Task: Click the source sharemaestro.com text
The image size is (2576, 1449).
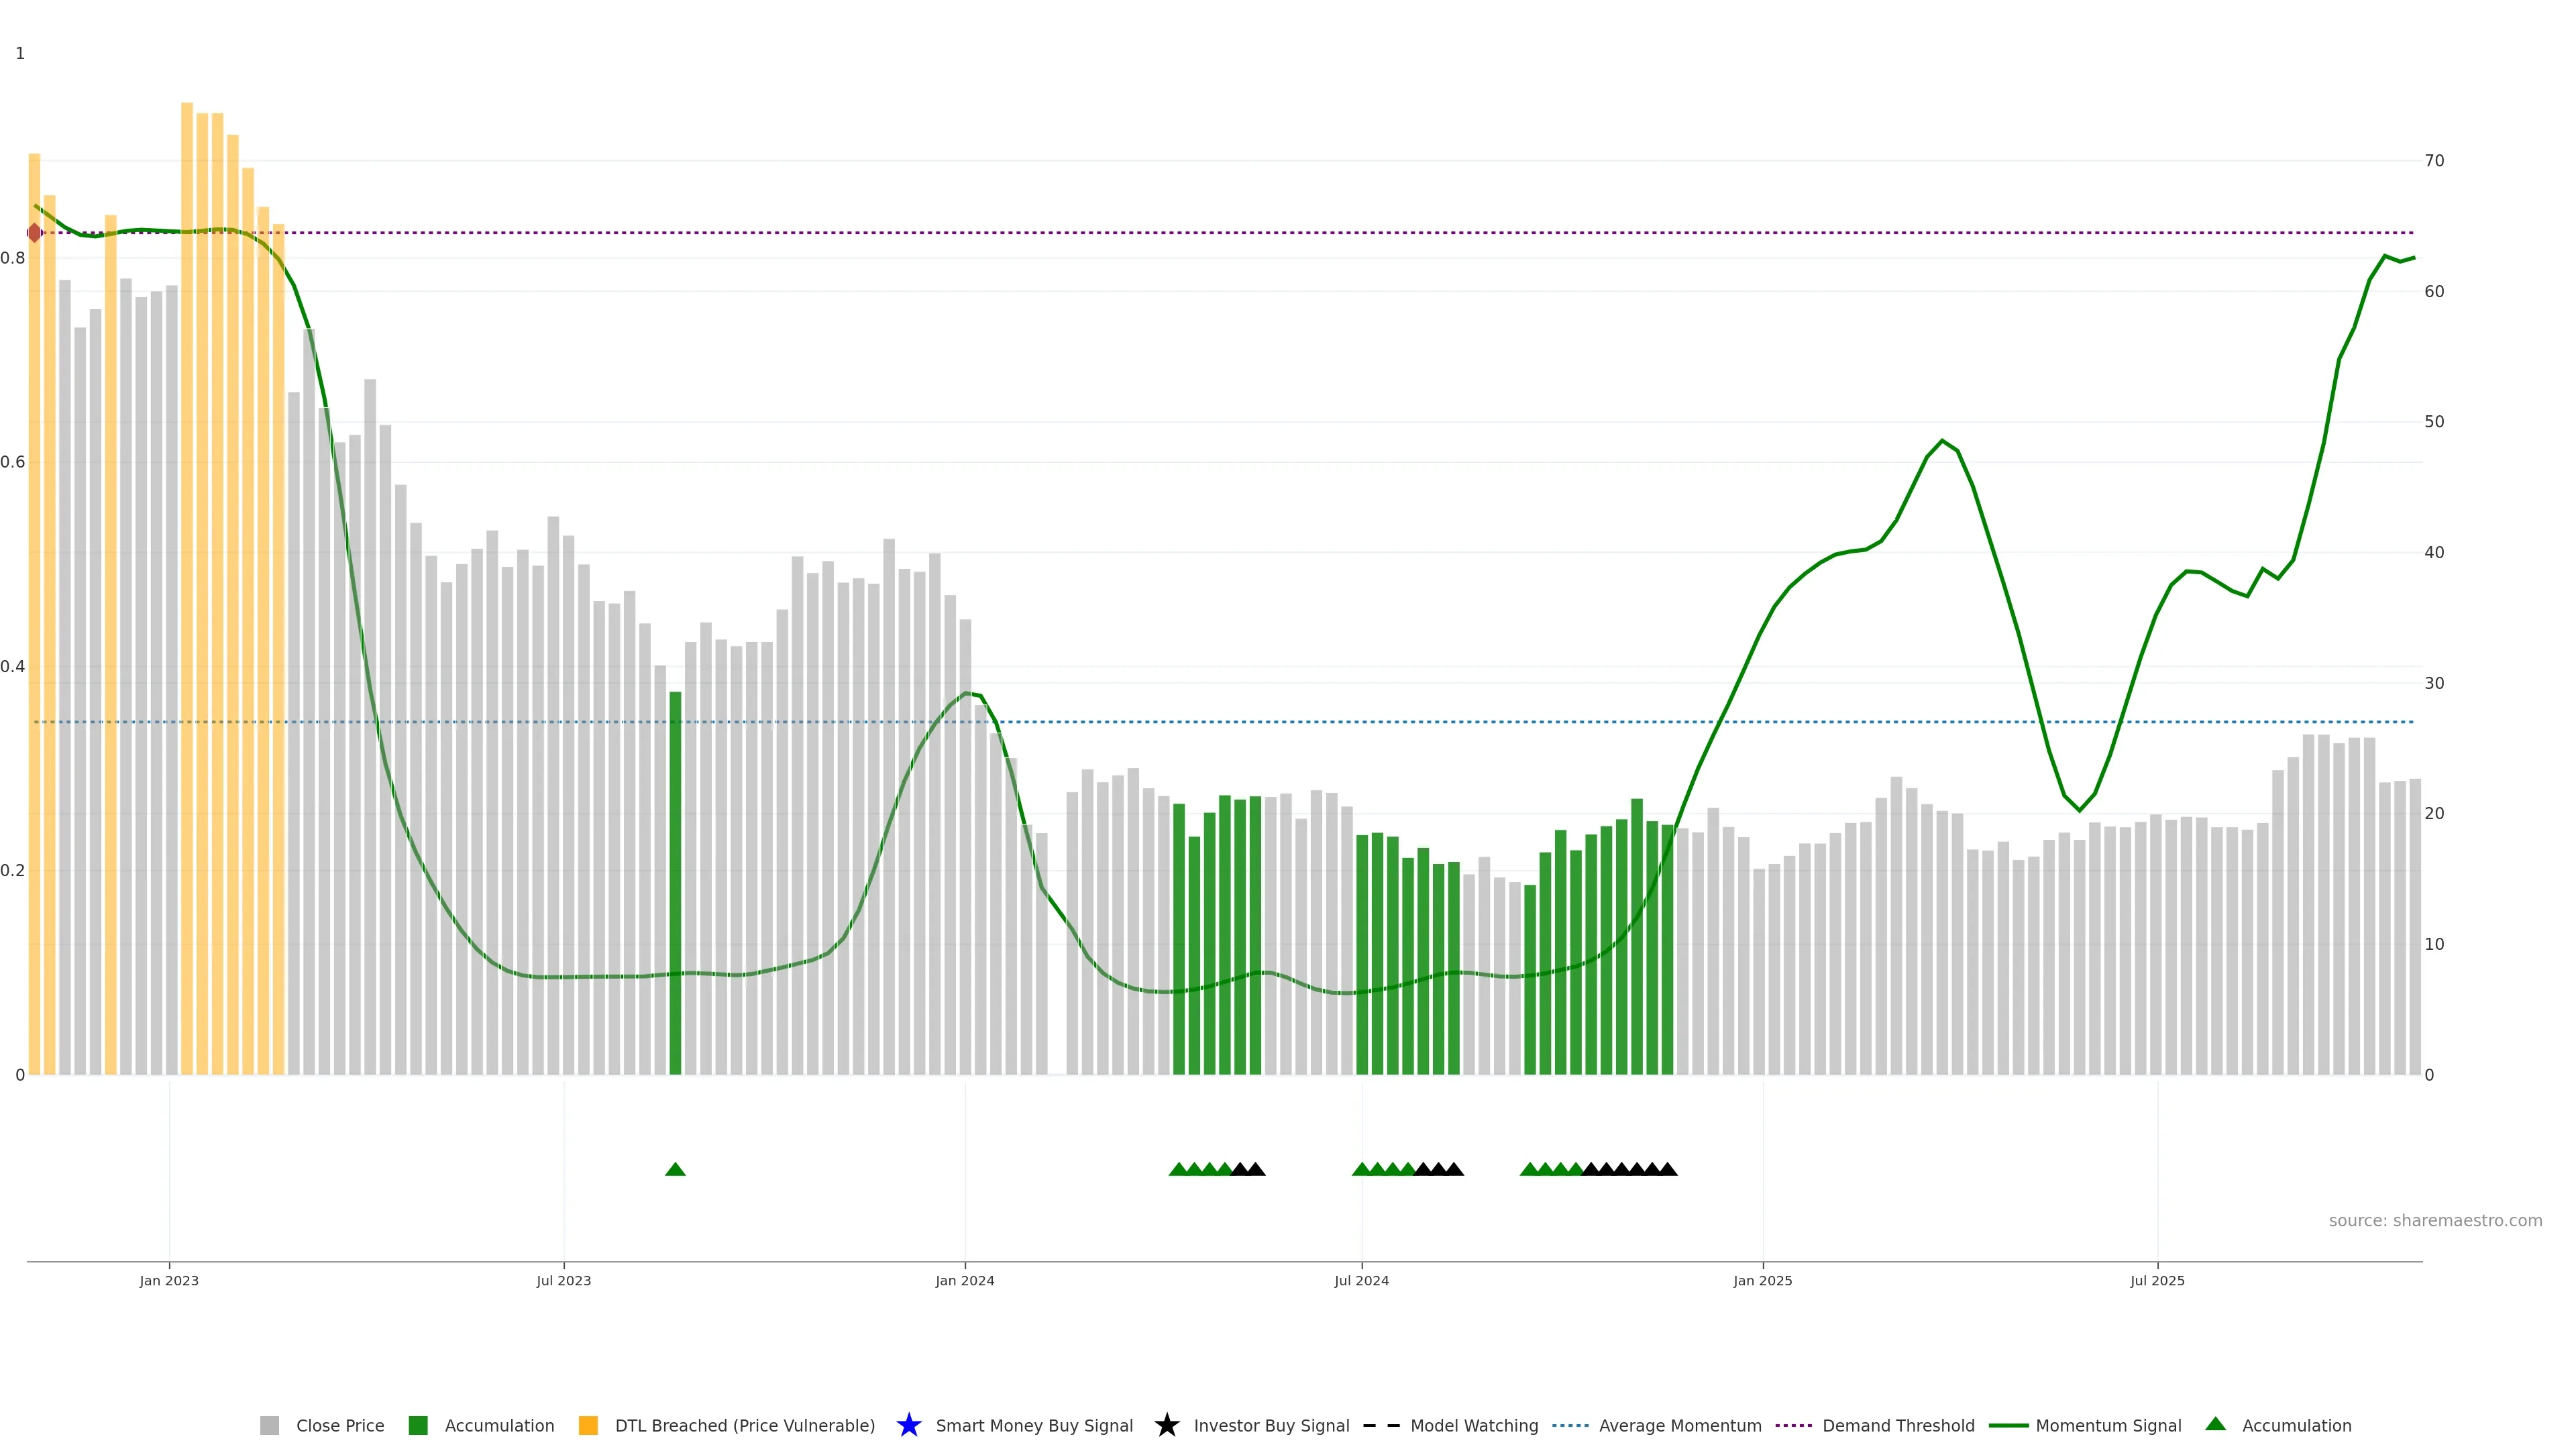Action: 2435,1221
